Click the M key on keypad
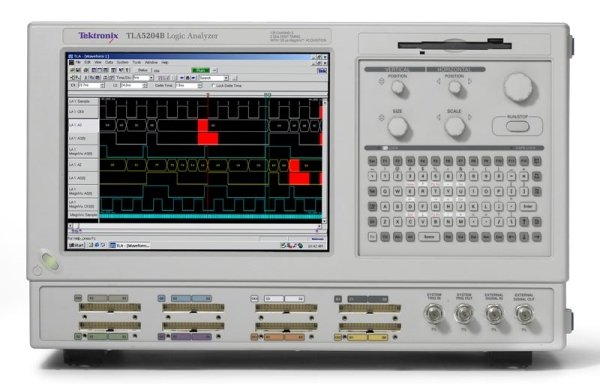 tap(461, 222)
